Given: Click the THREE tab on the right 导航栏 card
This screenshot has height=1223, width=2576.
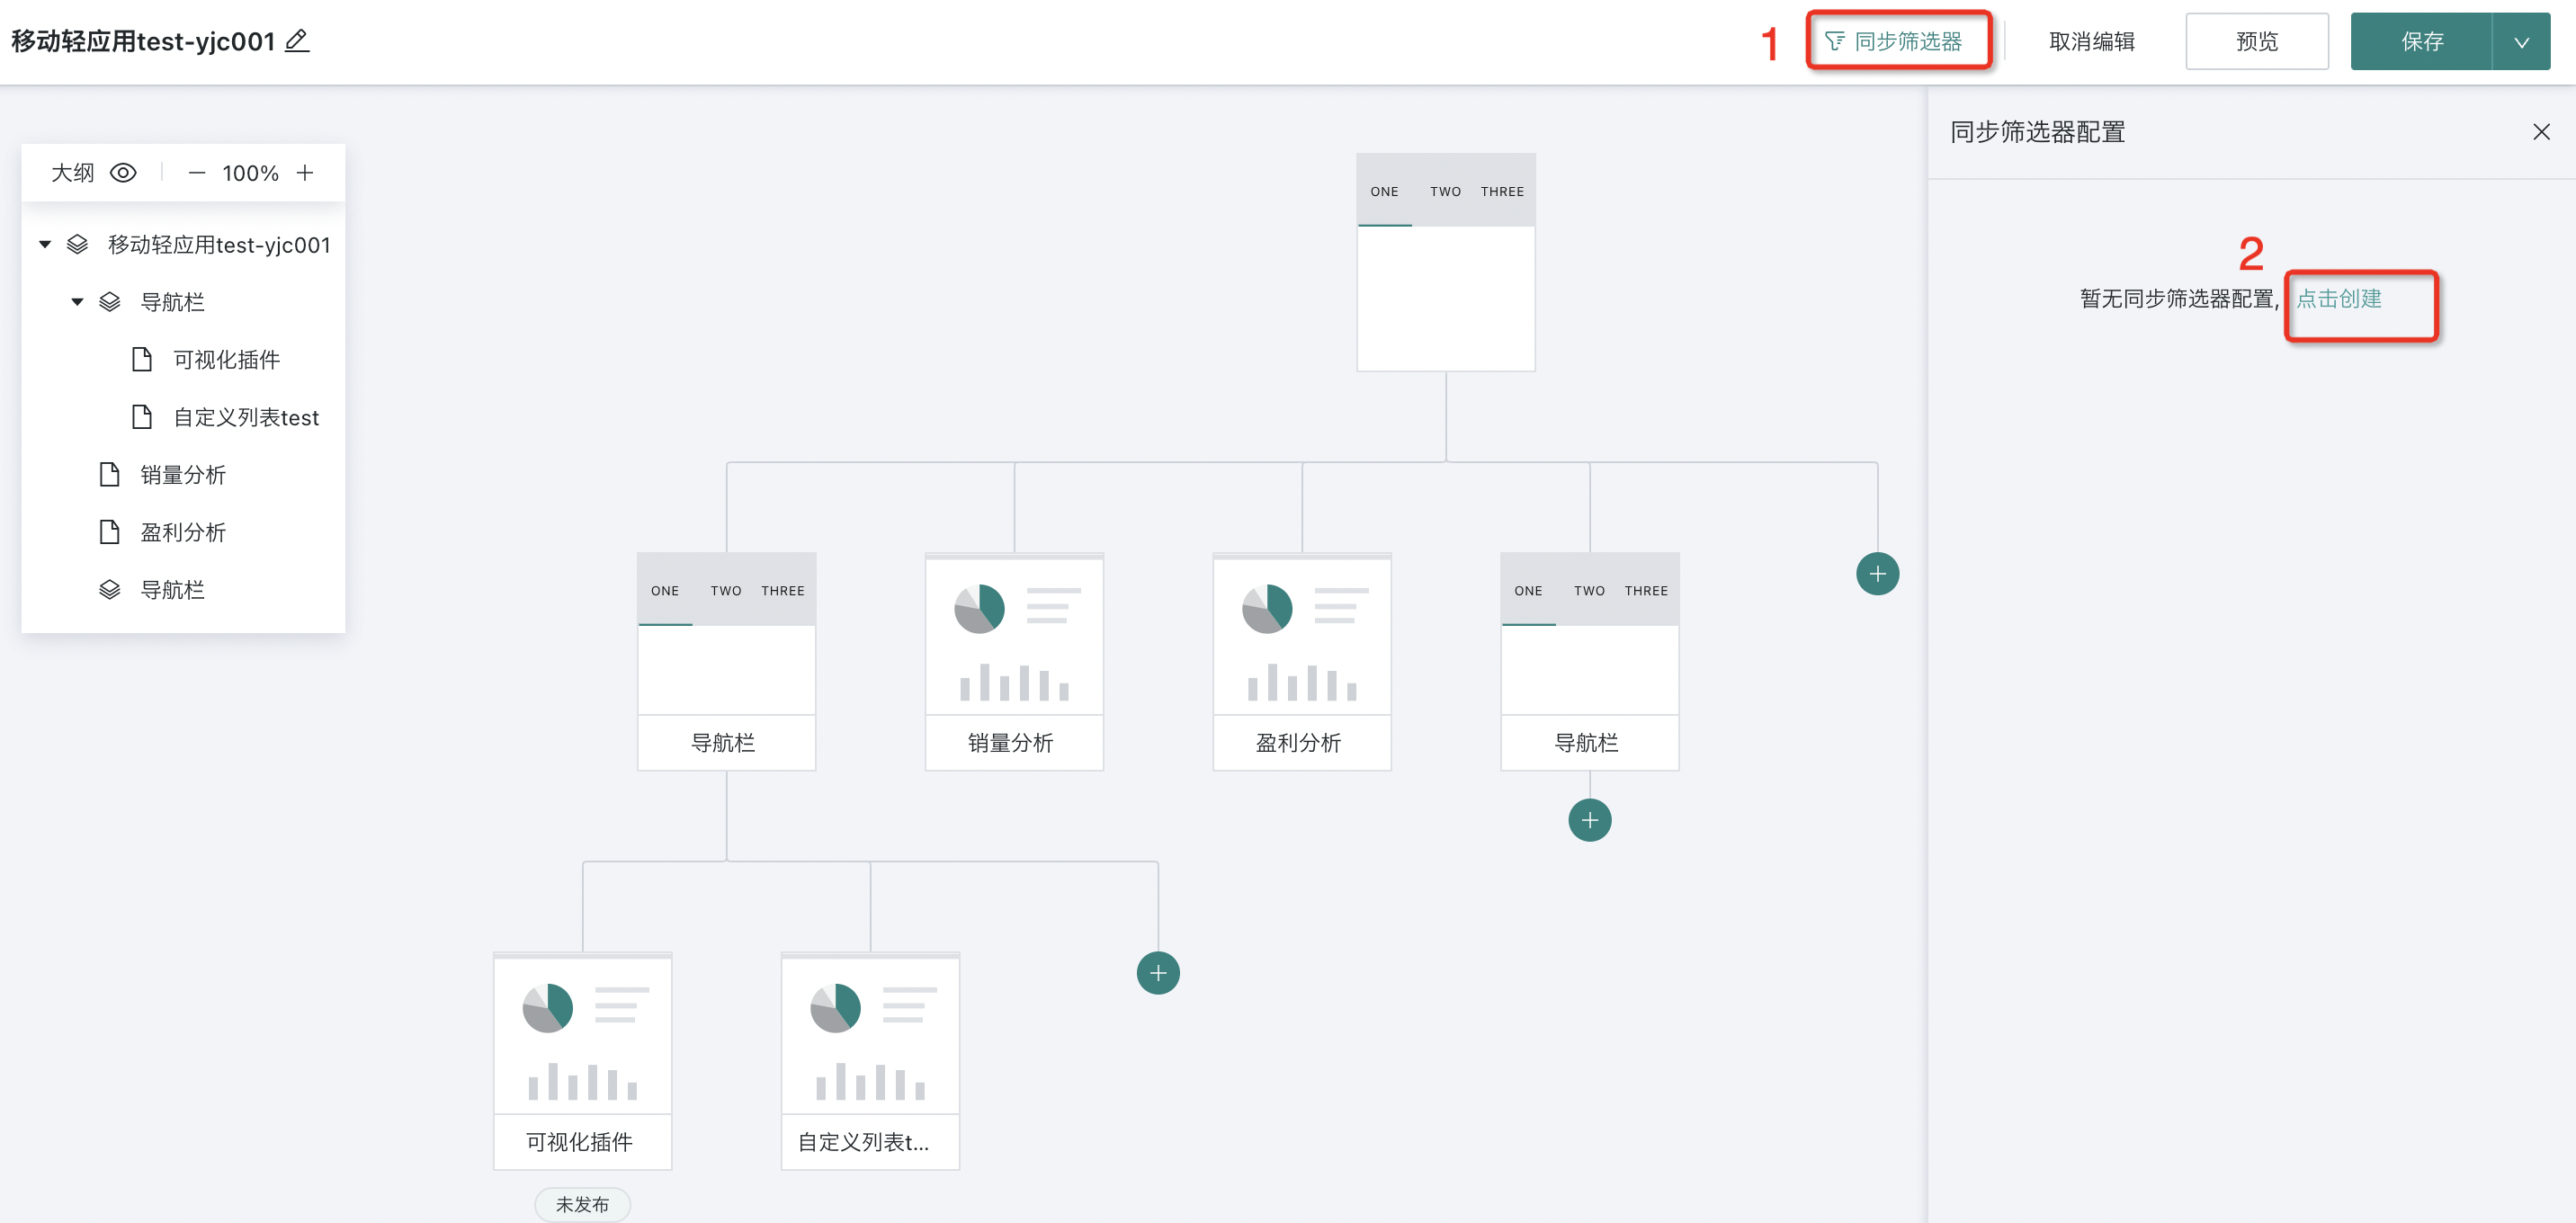Looking at the screenshot, I should (1646, 591).
